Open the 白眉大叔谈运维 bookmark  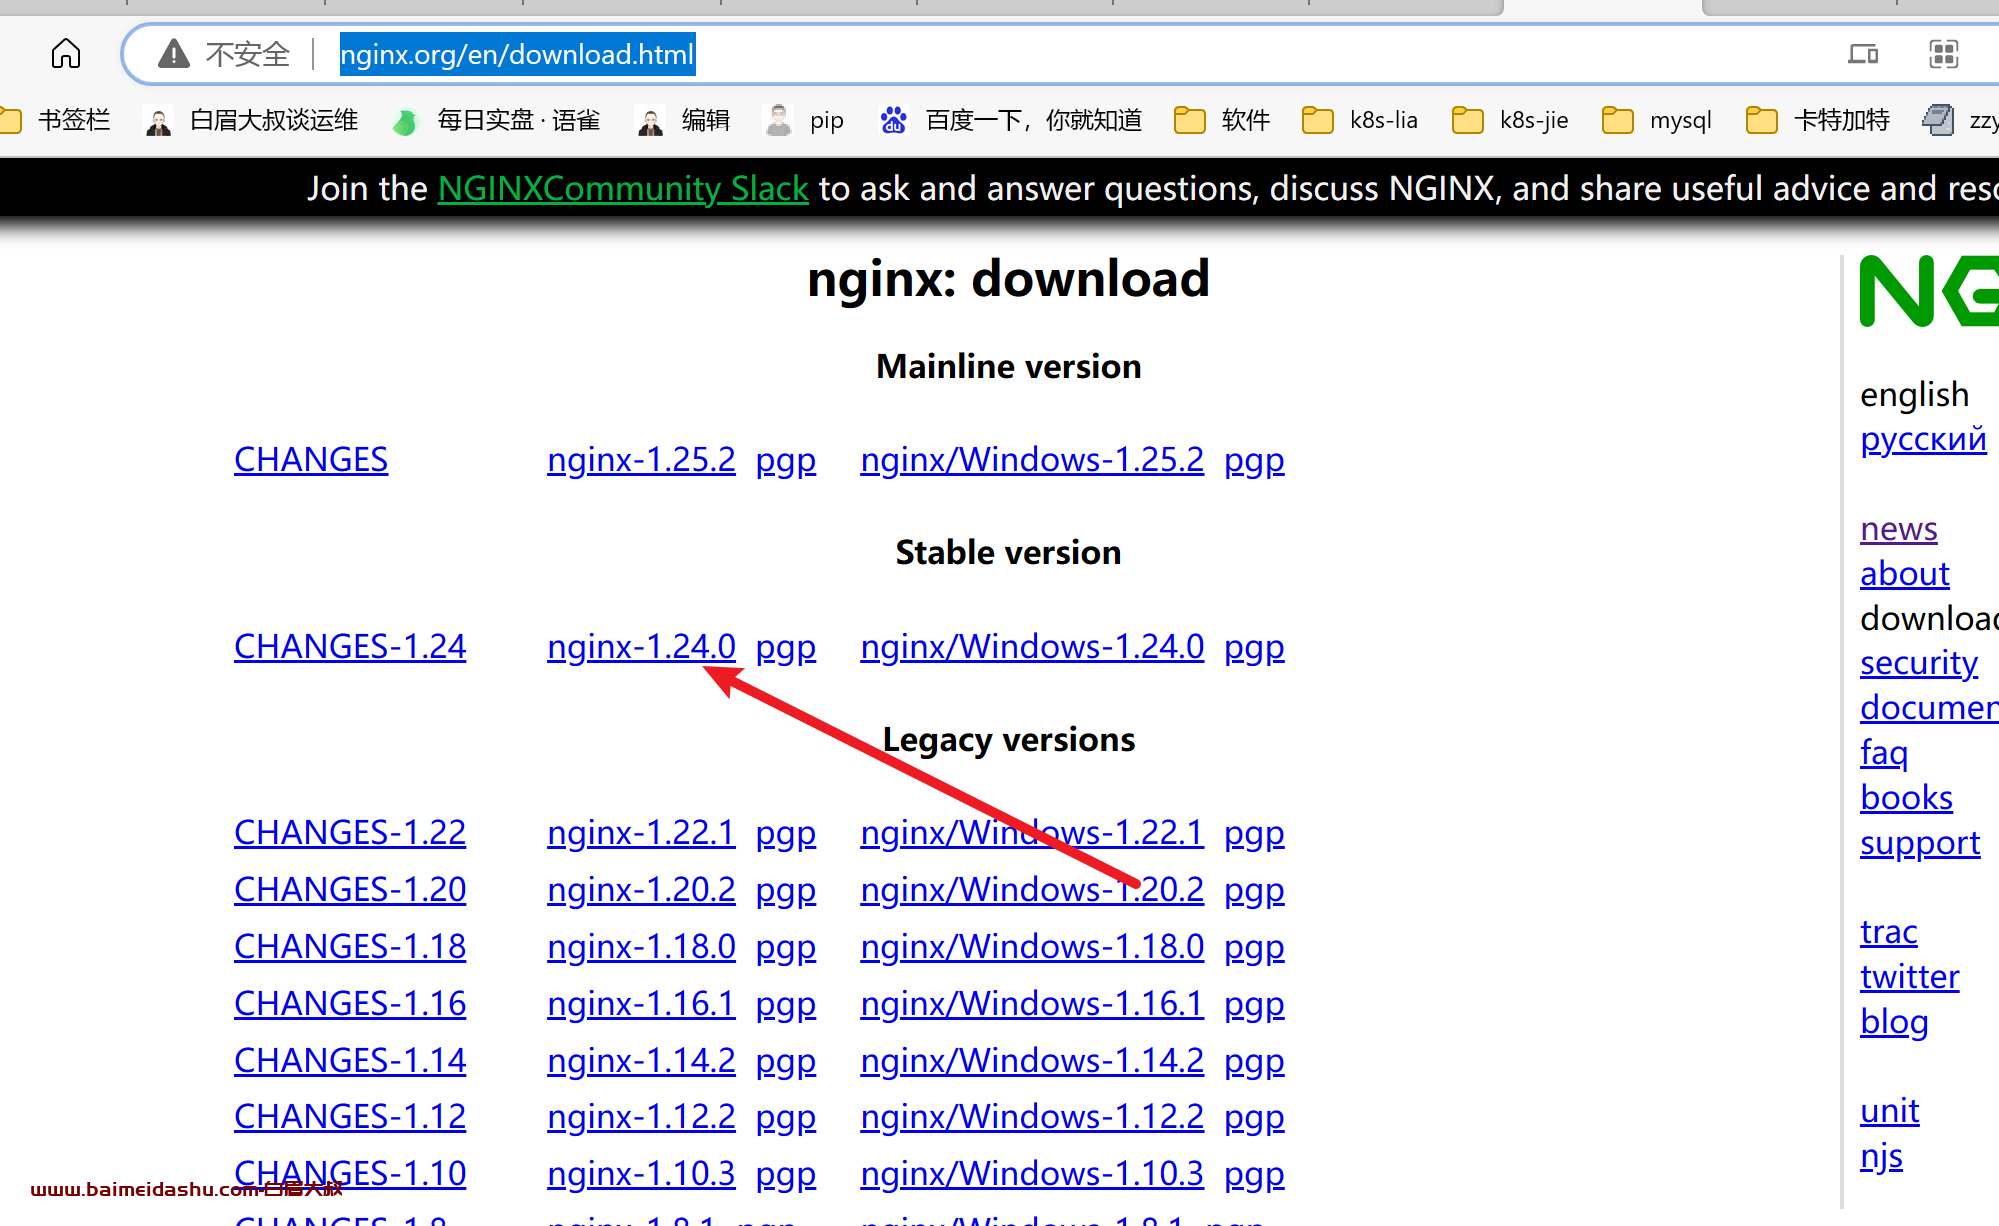point(252,120)
